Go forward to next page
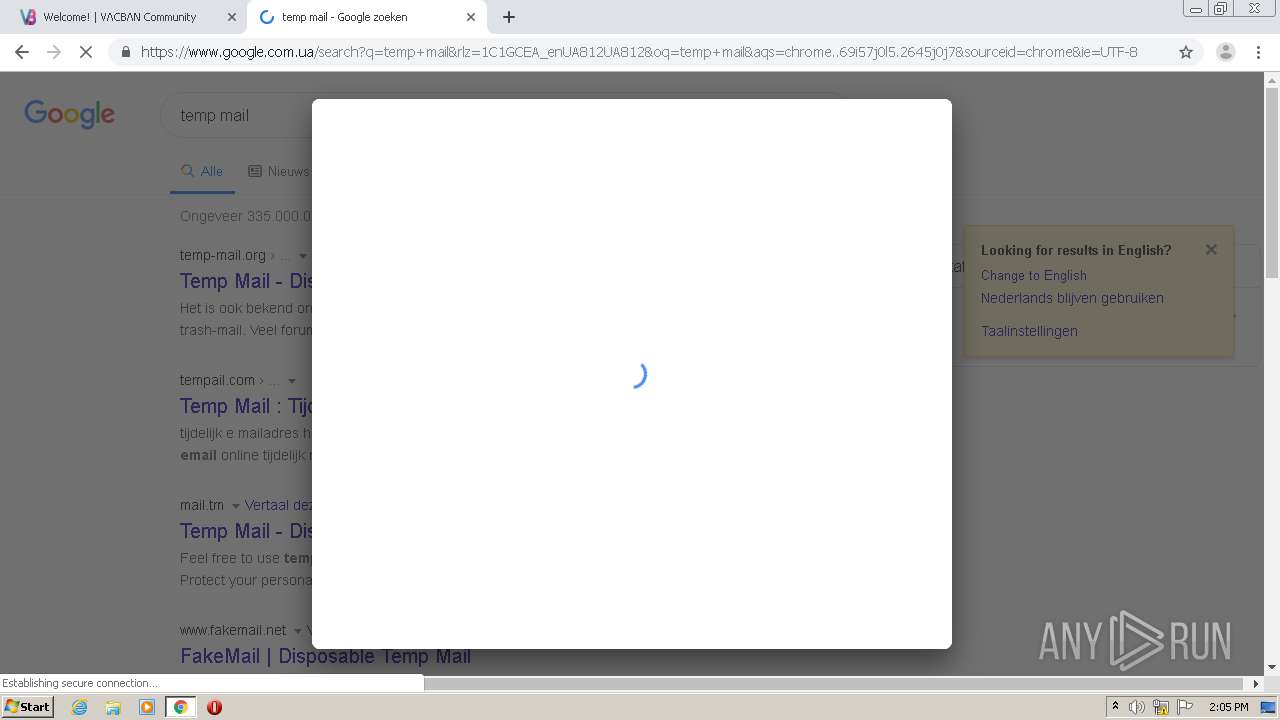Viewport: 1280px width, 720px height. [54, 52]
